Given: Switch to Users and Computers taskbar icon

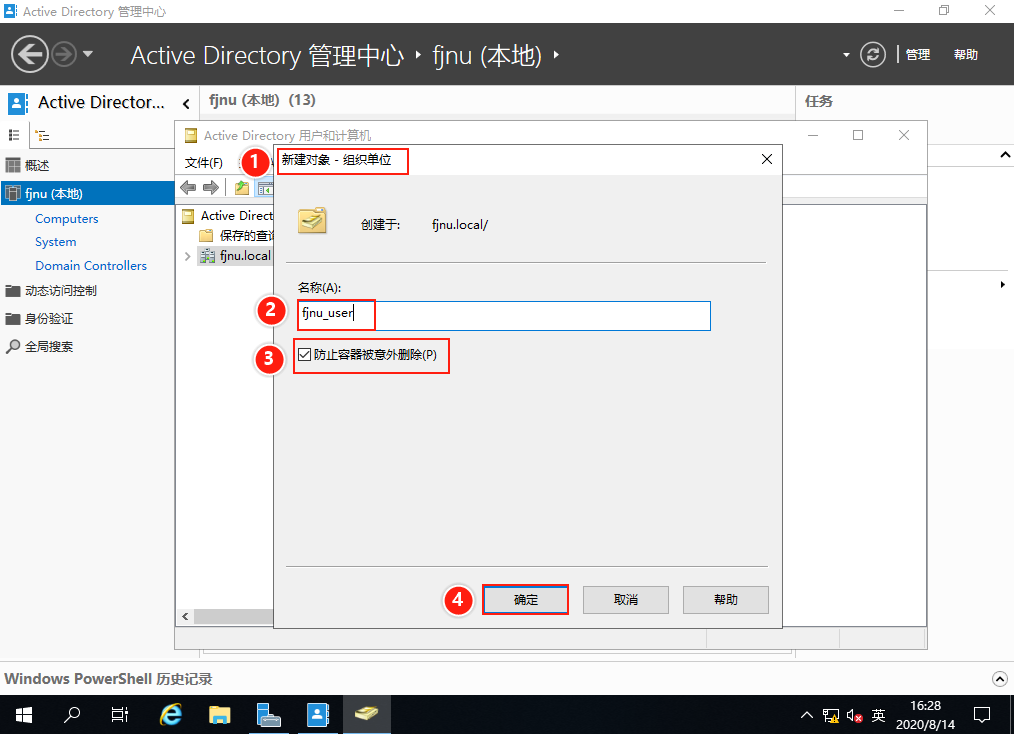Looking at the screenshot, I should 367,715.
